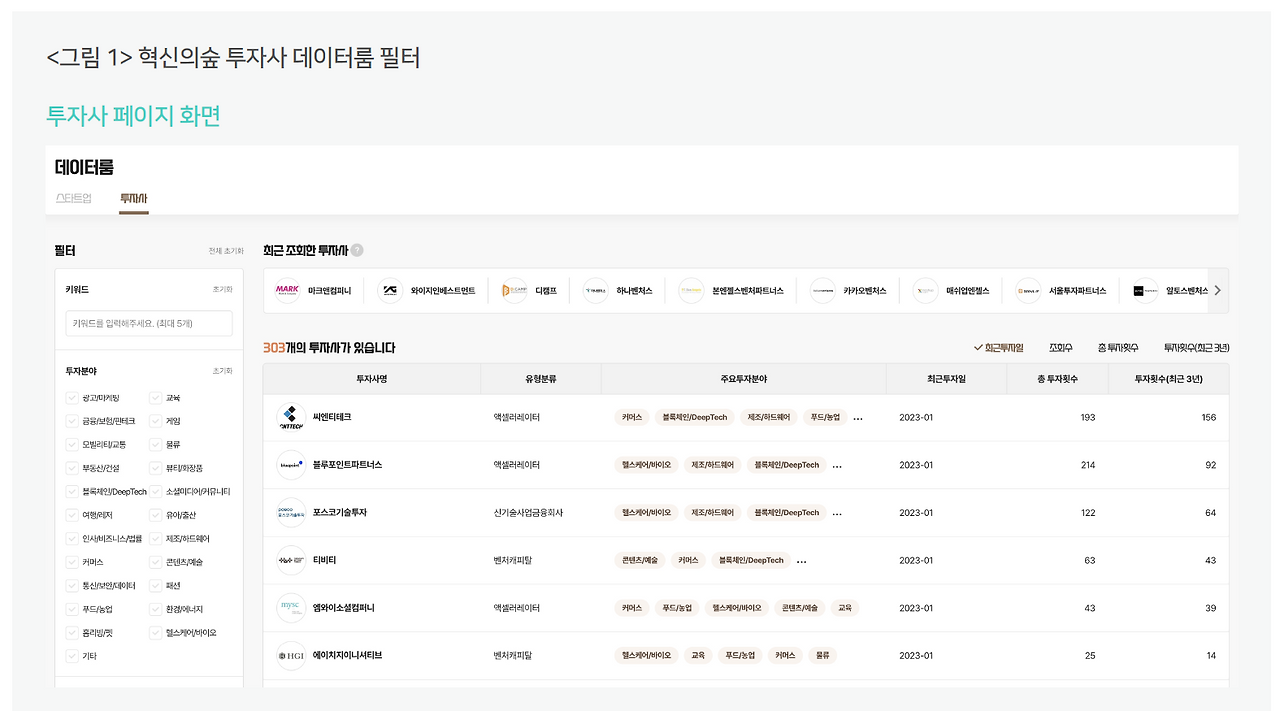Image resolution: width=1280 pixels, height=711 pixels.
Task: Click the 하나벤처스 logo icon
Action: [595, 291]
